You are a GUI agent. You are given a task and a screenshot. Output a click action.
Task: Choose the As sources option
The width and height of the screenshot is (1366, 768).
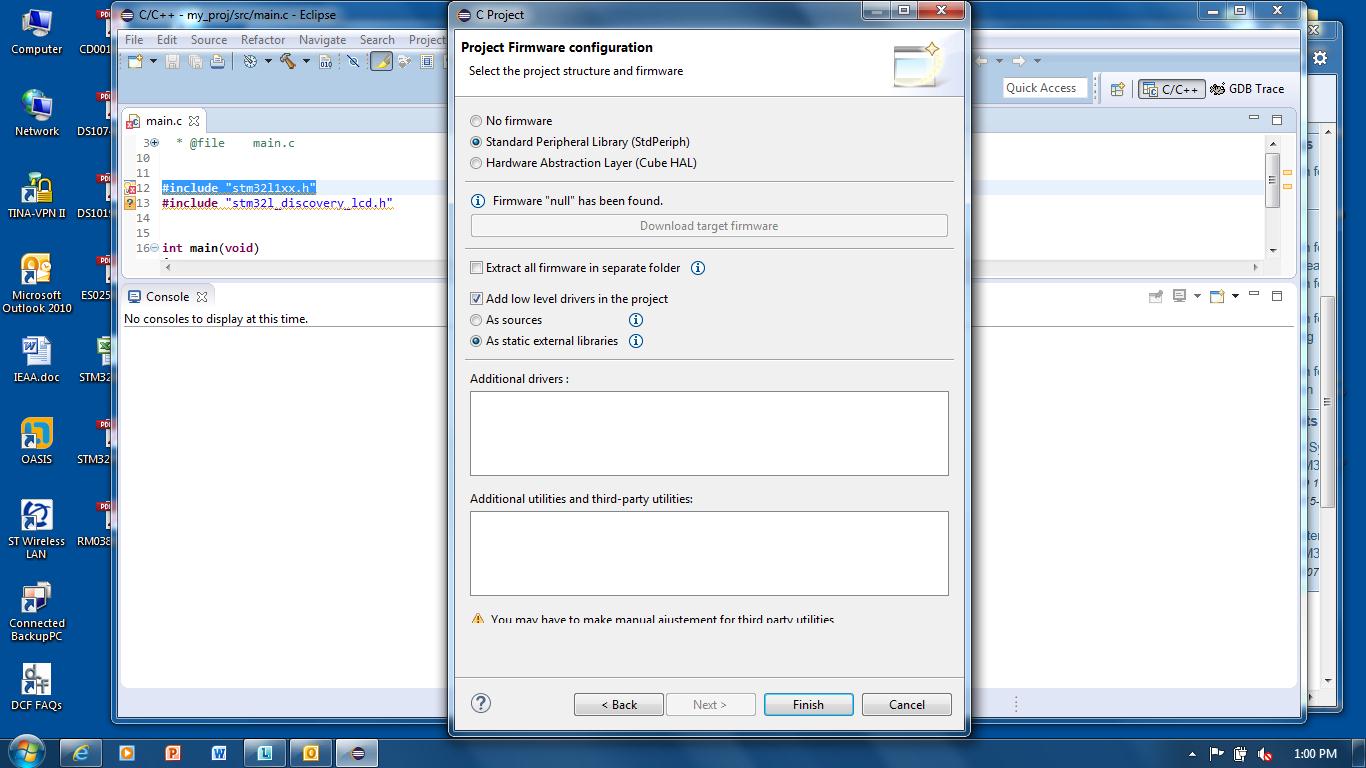click(506, 320)
